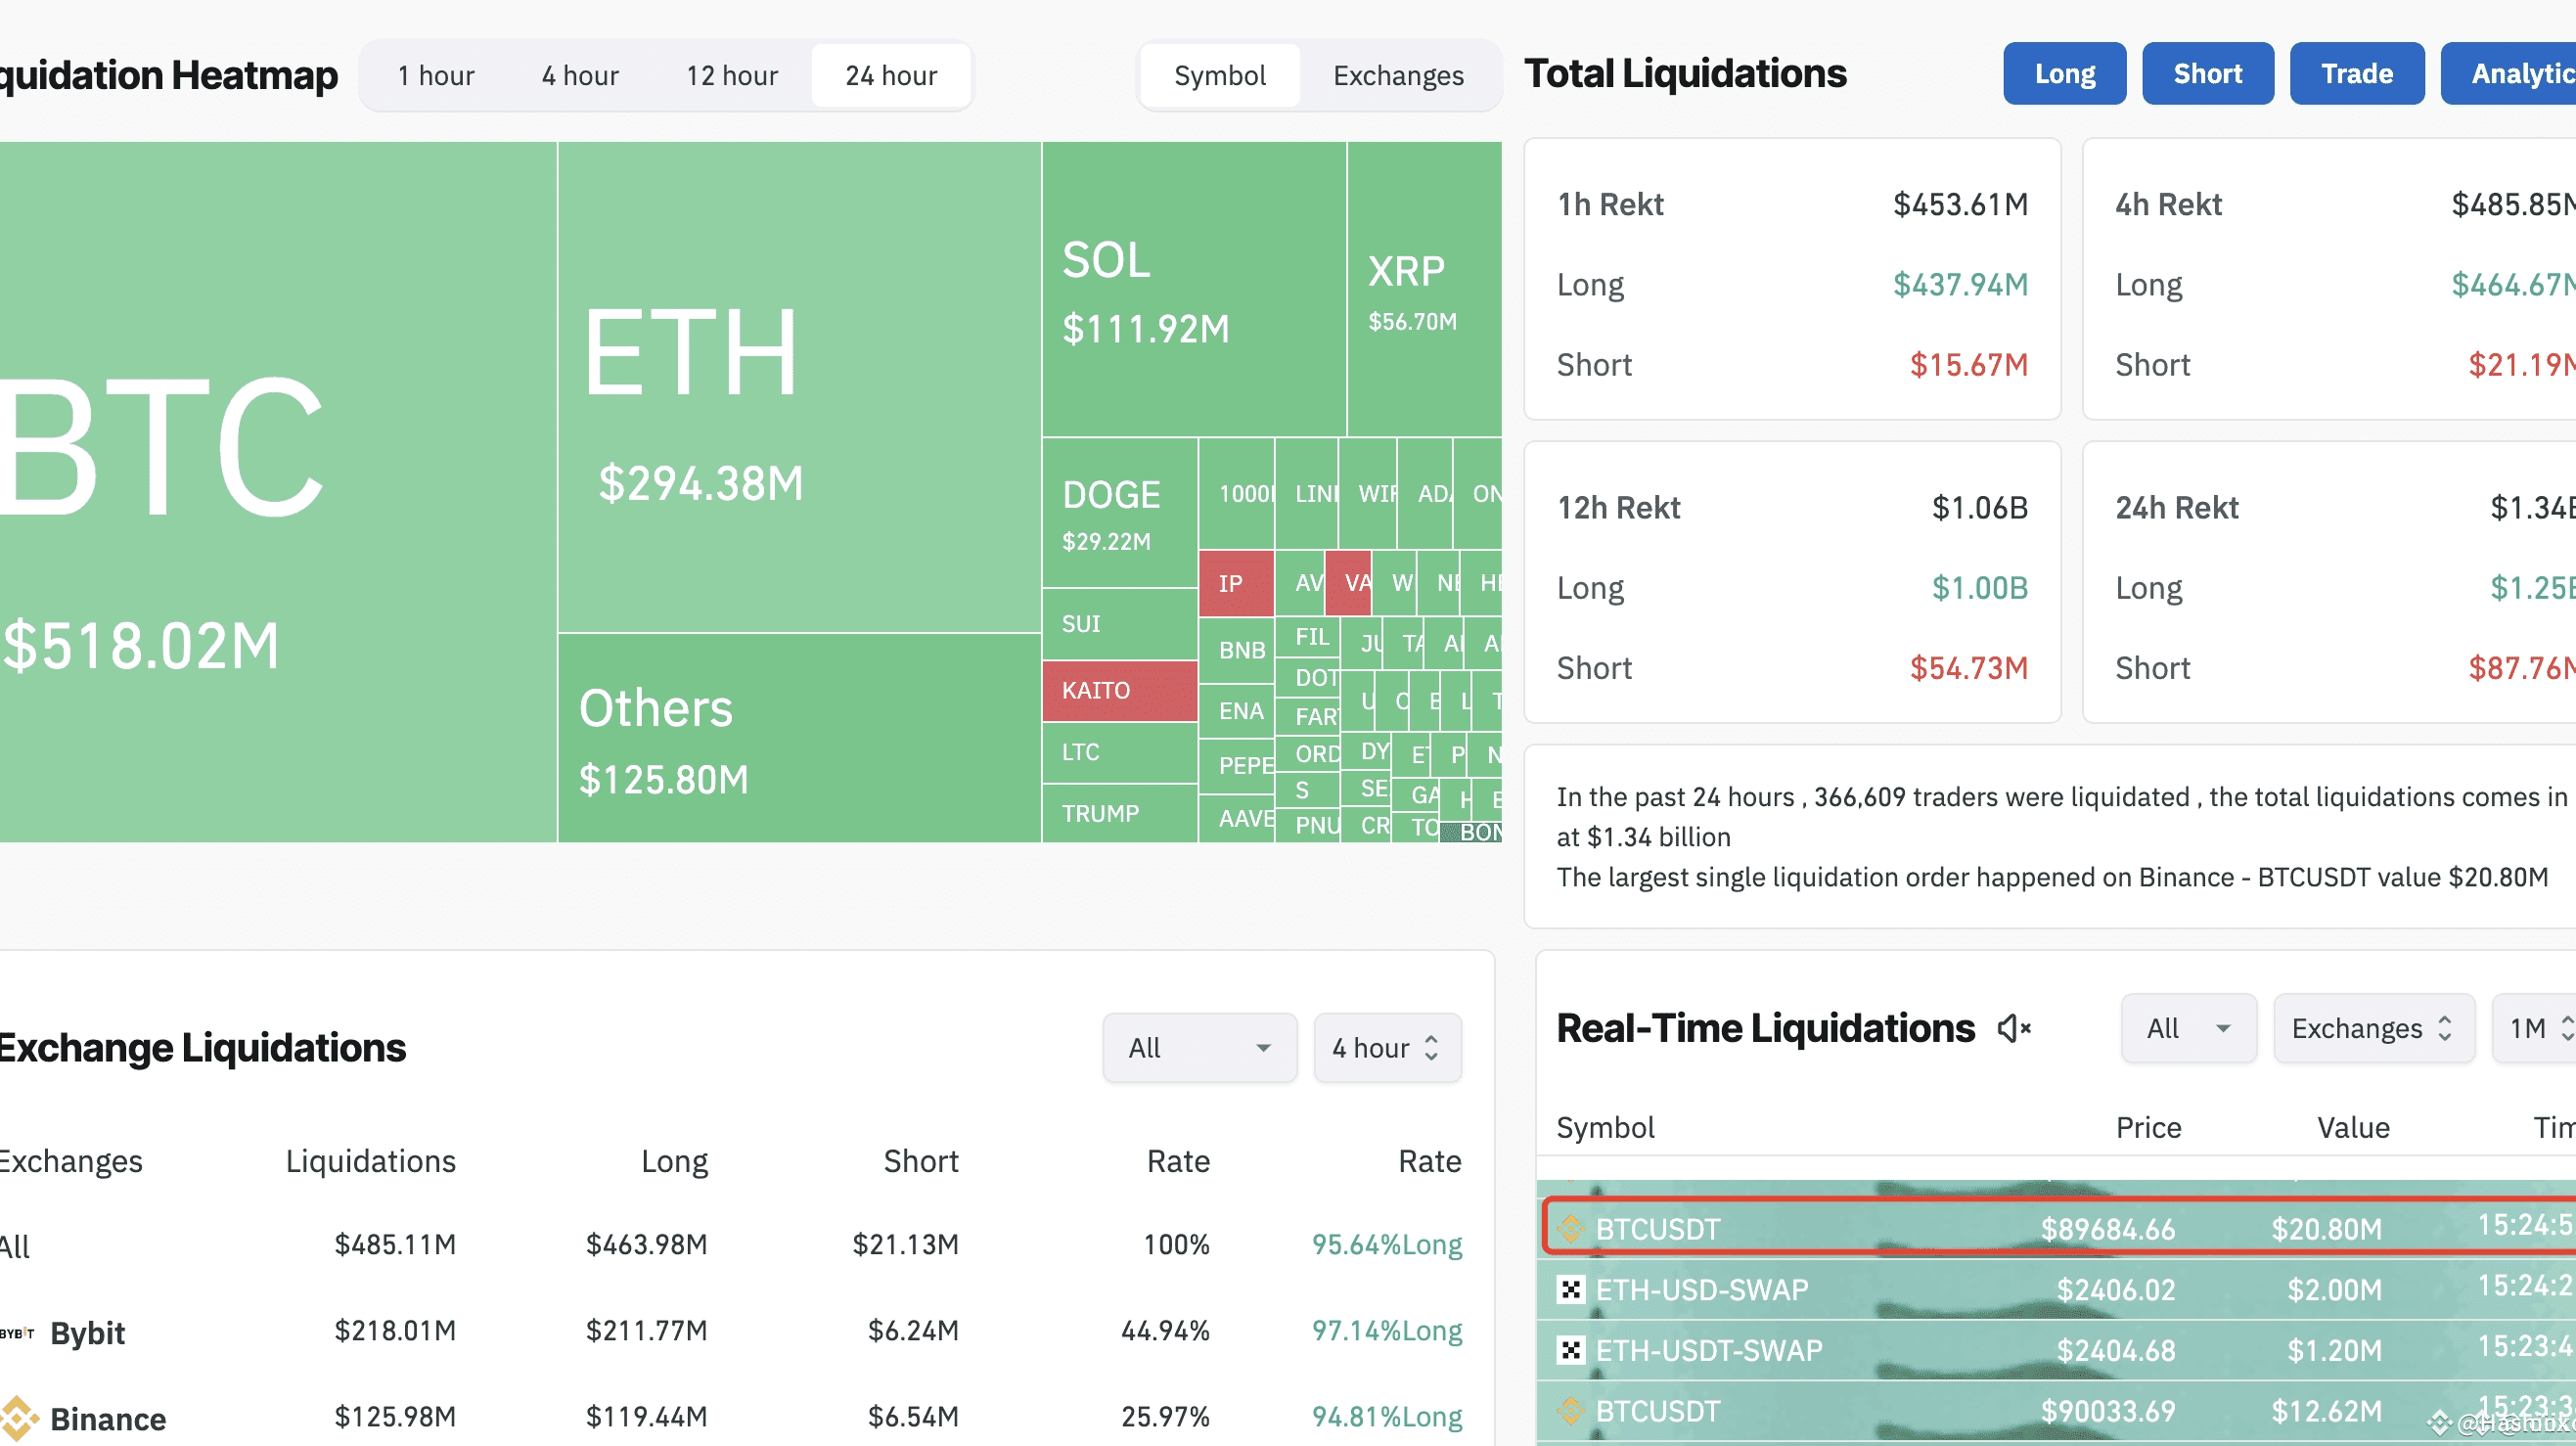Viewport: 2576px width, 1446px height.
Task: Click the blue Long button
Action: (2063, 73)
